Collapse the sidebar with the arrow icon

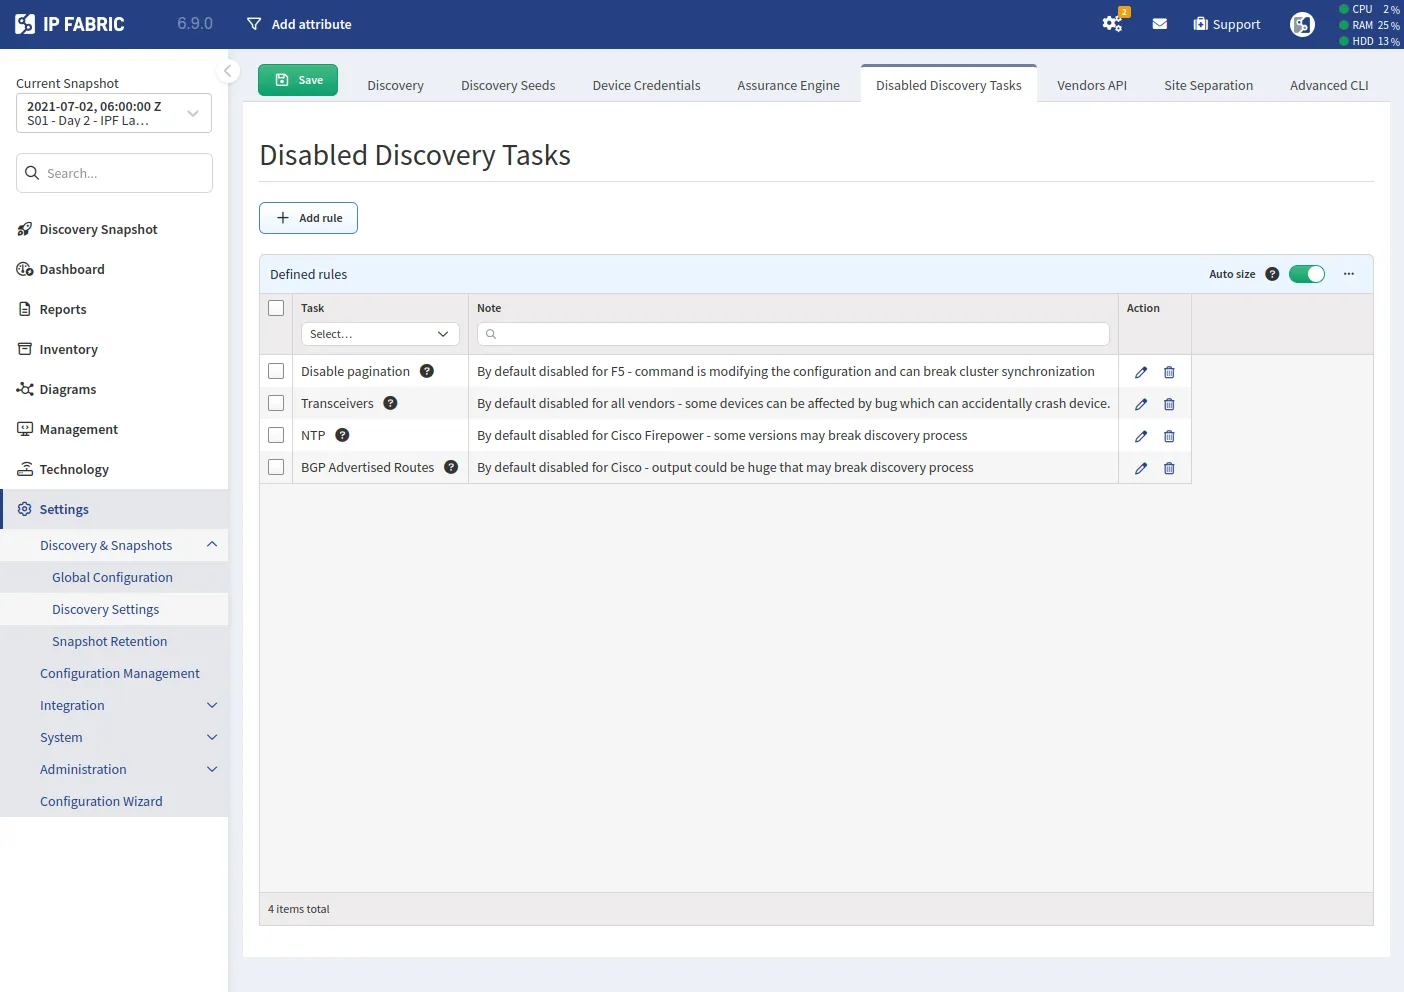pos(228,71)
